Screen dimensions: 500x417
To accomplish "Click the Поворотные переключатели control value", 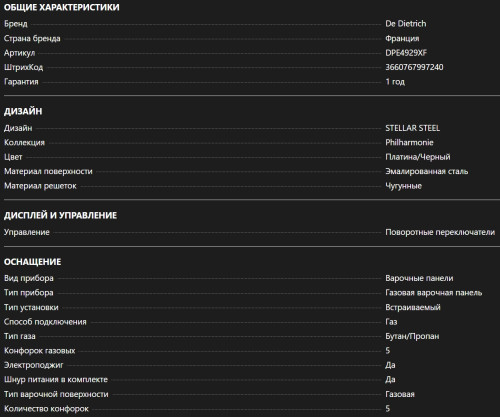I will pos(440,232).
